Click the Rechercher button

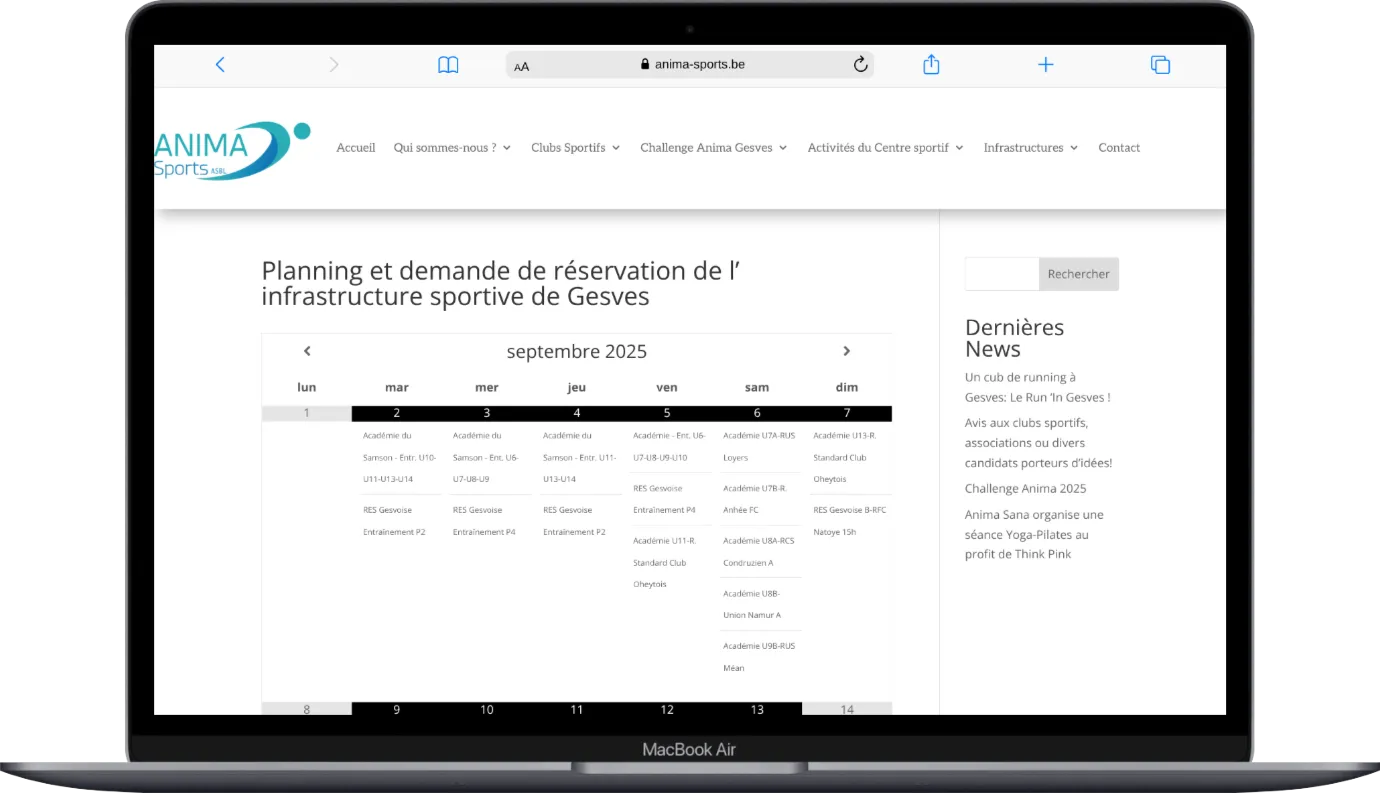[x=1079, y=274]
